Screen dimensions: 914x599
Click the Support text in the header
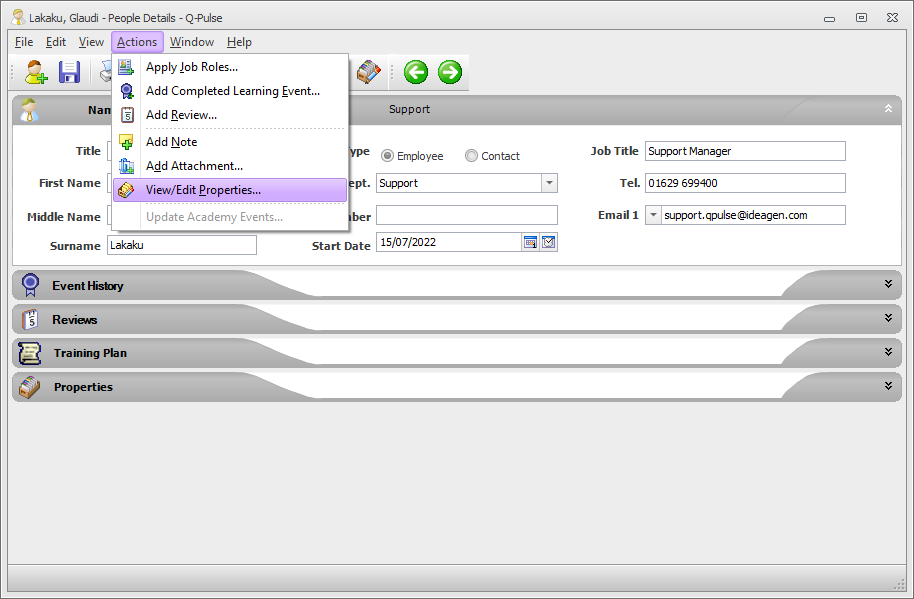click(x=409, y=109)
